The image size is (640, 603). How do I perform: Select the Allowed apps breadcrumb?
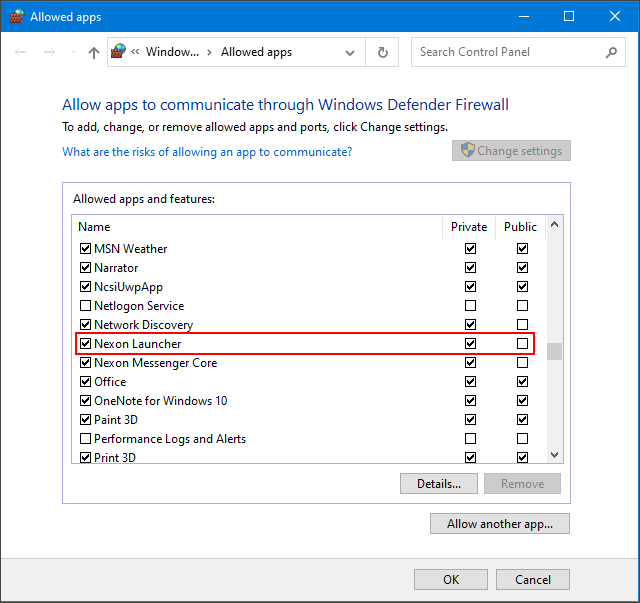click(256, 52)
